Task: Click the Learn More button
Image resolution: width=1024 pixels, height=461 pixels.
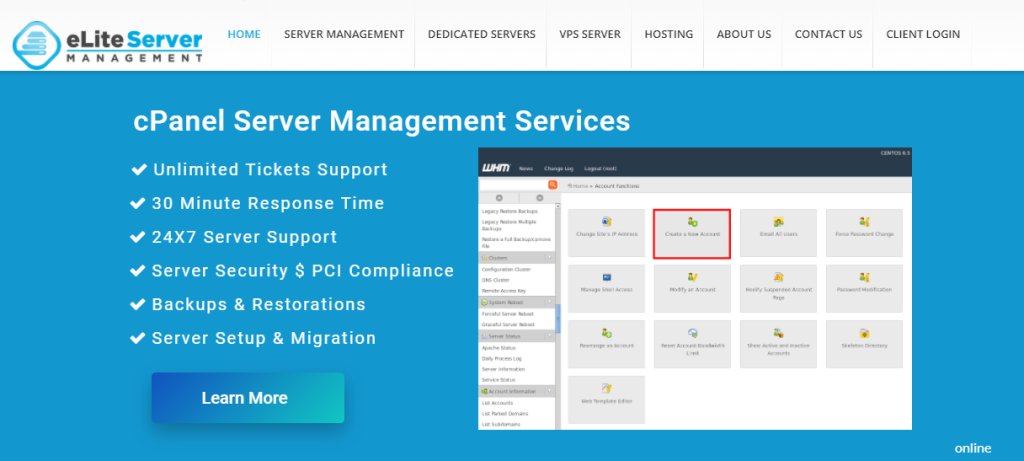Action: coord(248,398)
